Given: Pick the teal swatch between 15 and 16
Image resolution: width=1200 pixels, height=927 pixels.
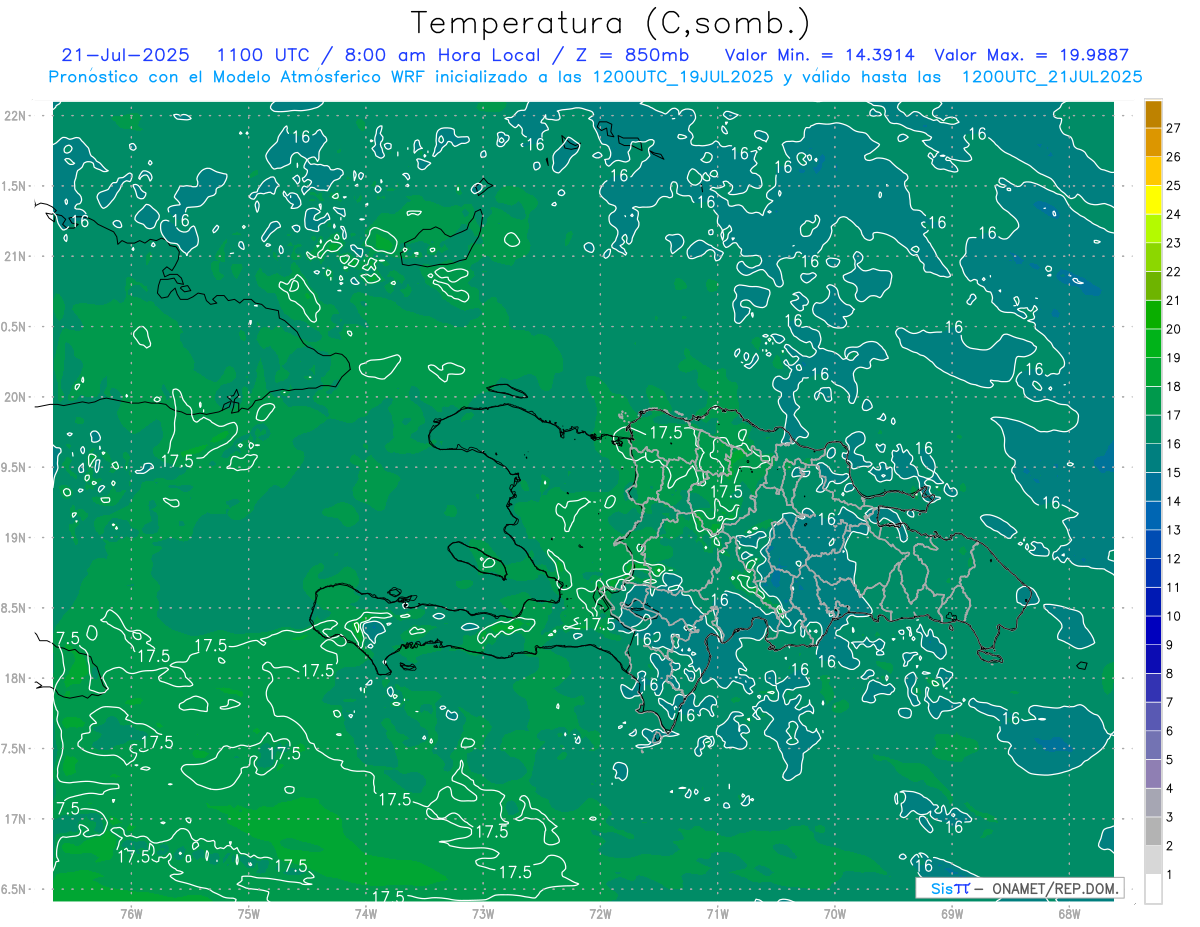Looking at the screenshot, I should [1153, 457].
